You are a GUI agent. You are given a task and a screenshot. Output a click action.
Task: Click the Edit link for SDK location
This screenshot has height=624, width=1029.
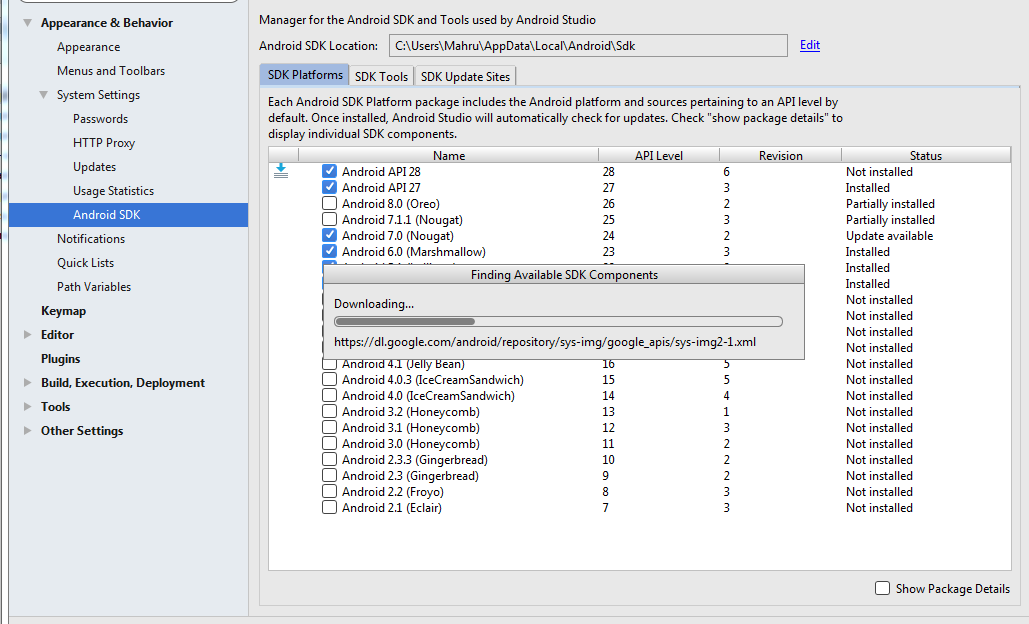pos(809,45)
